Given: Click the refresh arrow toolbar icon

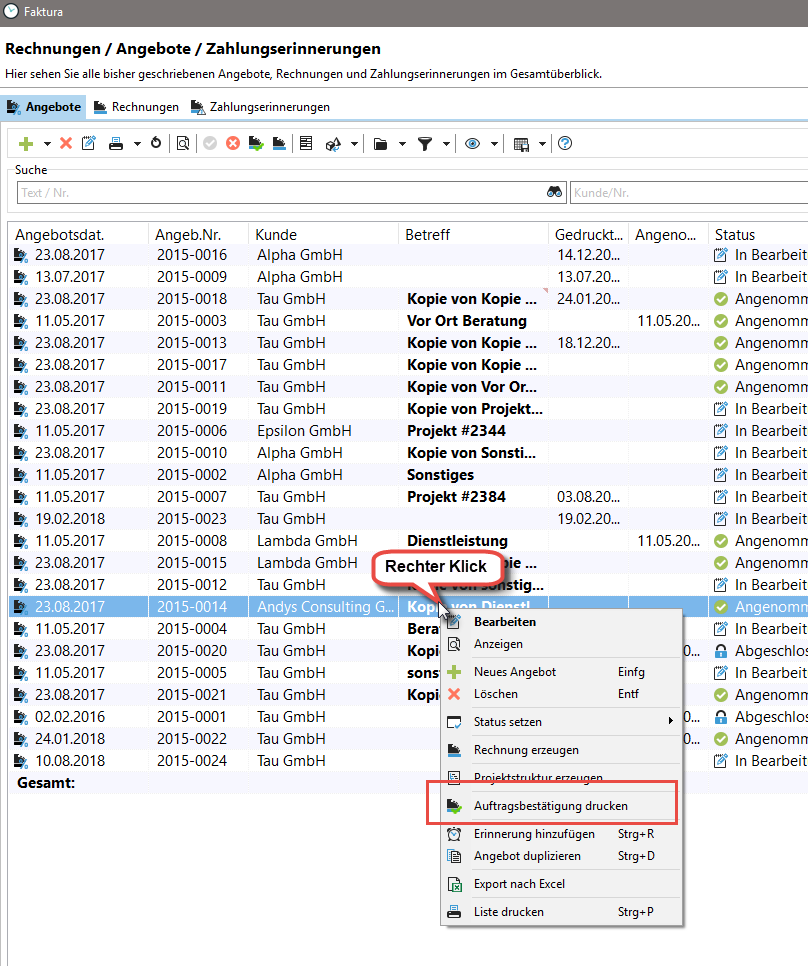Looking at the screenshot, I should point(156,144).
